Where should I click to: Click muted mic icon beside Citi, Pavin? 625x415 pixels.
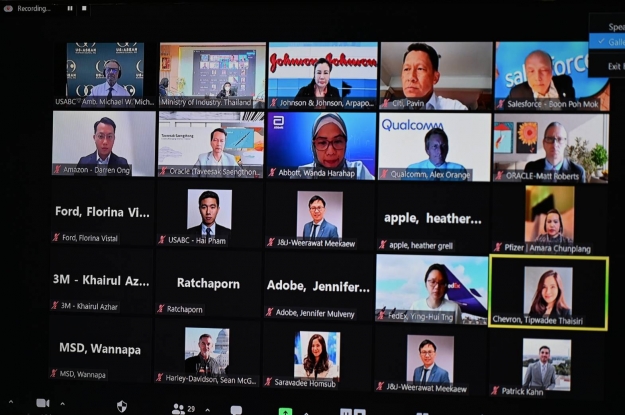click(x=386, y=104)
